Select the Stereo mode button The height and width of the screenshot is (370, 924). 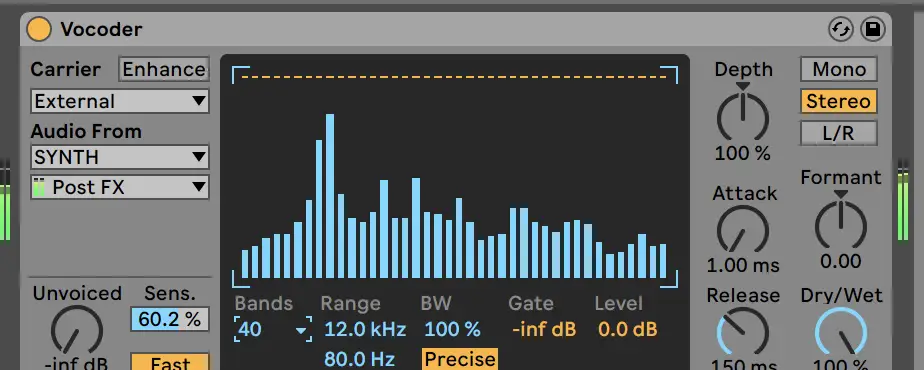(839, 101)
